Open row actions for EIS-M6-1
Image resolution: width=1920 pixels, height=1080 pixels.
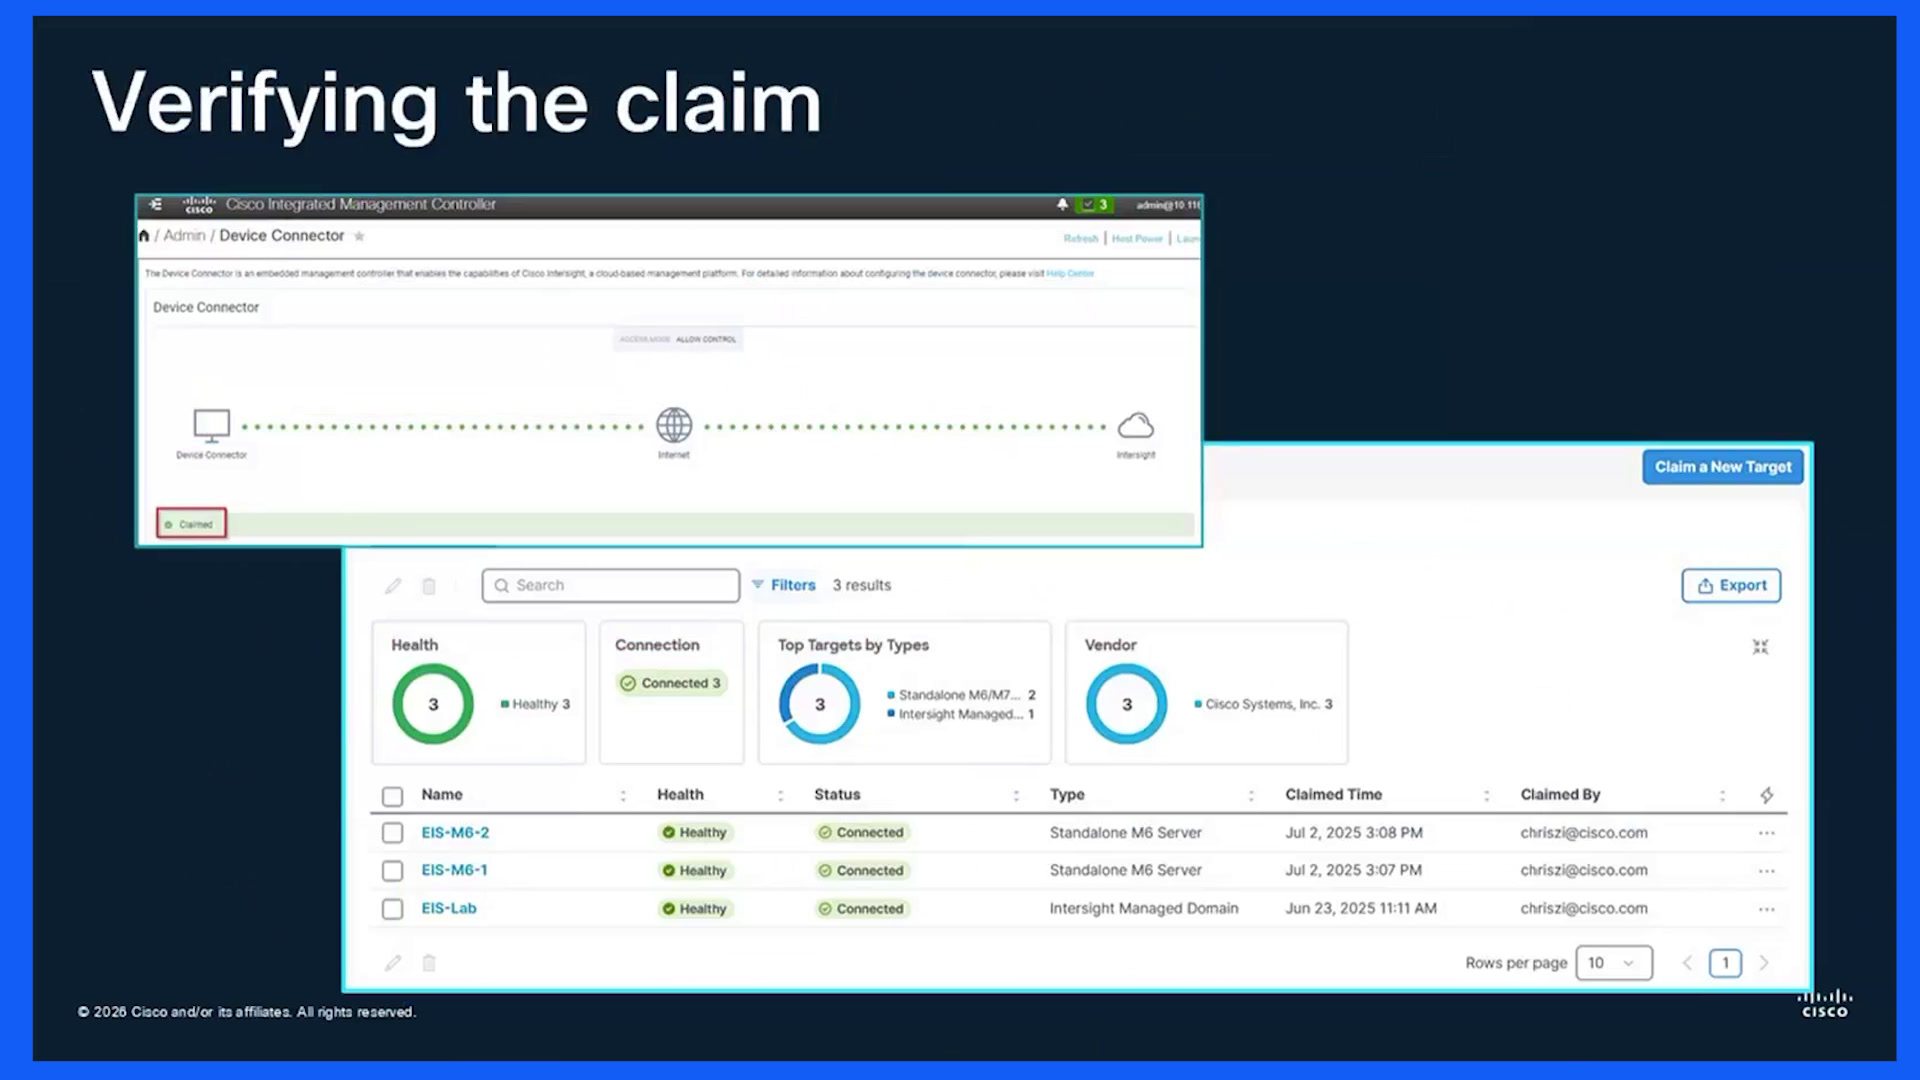click(x=1767, y=871)
